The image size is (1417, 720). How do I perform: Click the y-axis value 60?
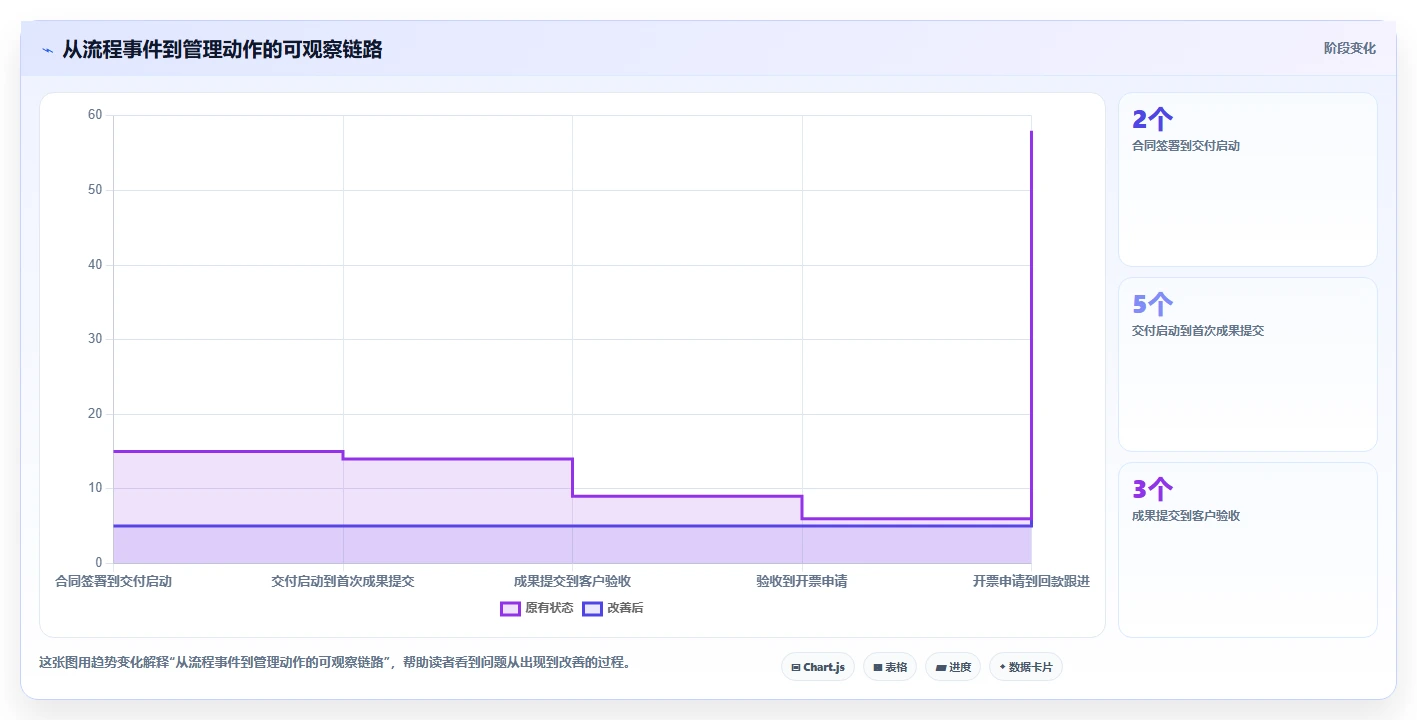95,115
